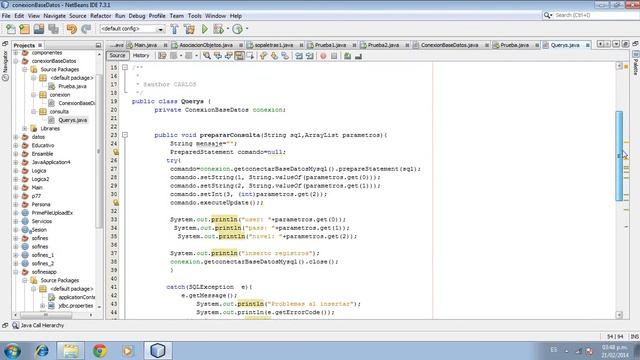
Task: Click the Previous Bookmark icon
Action: 263,56
